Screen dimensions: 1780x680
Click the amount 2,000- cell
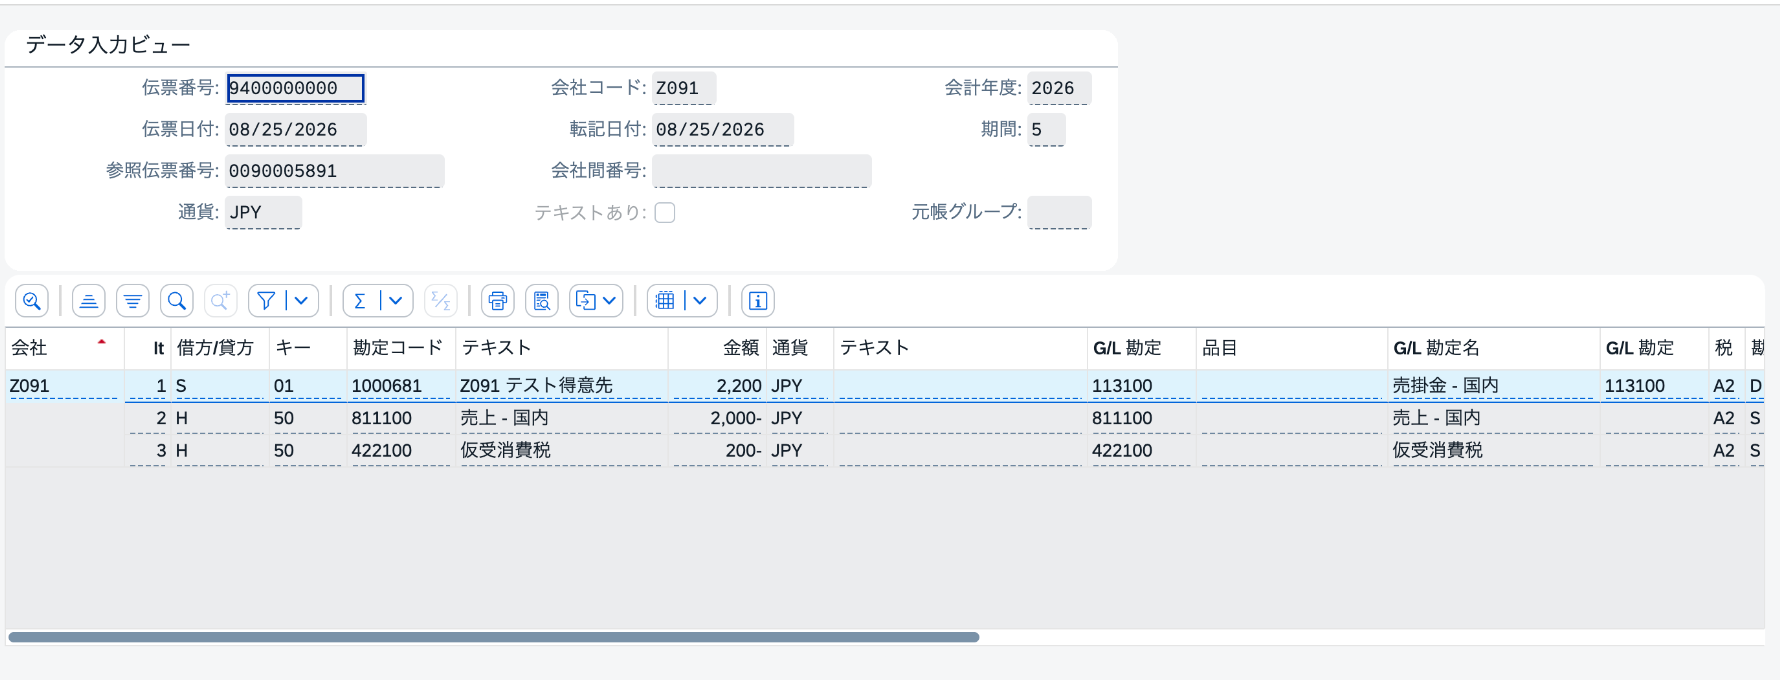click(717, 418)
